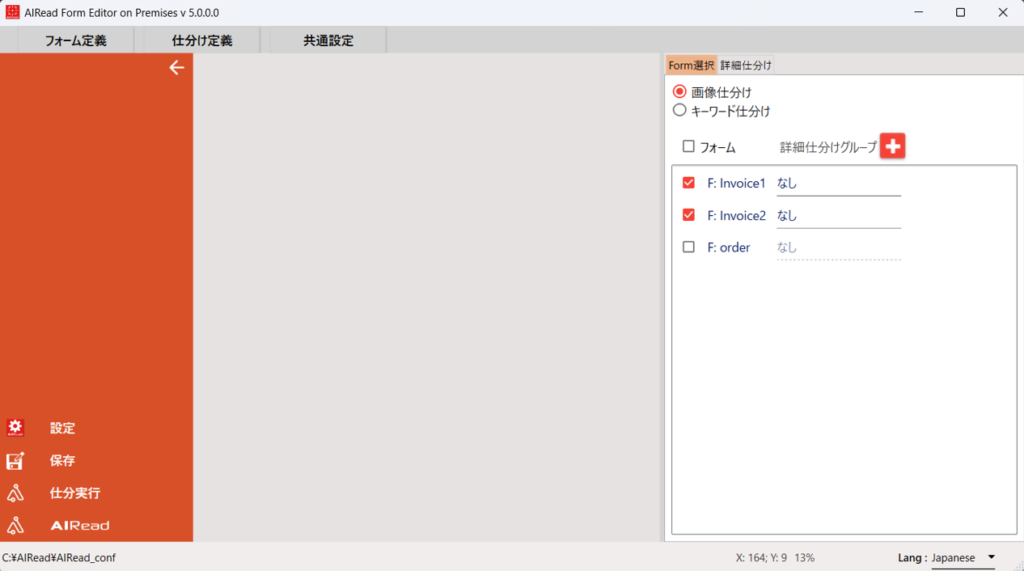Open the group dropdown for Invoice1

pyautogui.click(x=839, y=184)
